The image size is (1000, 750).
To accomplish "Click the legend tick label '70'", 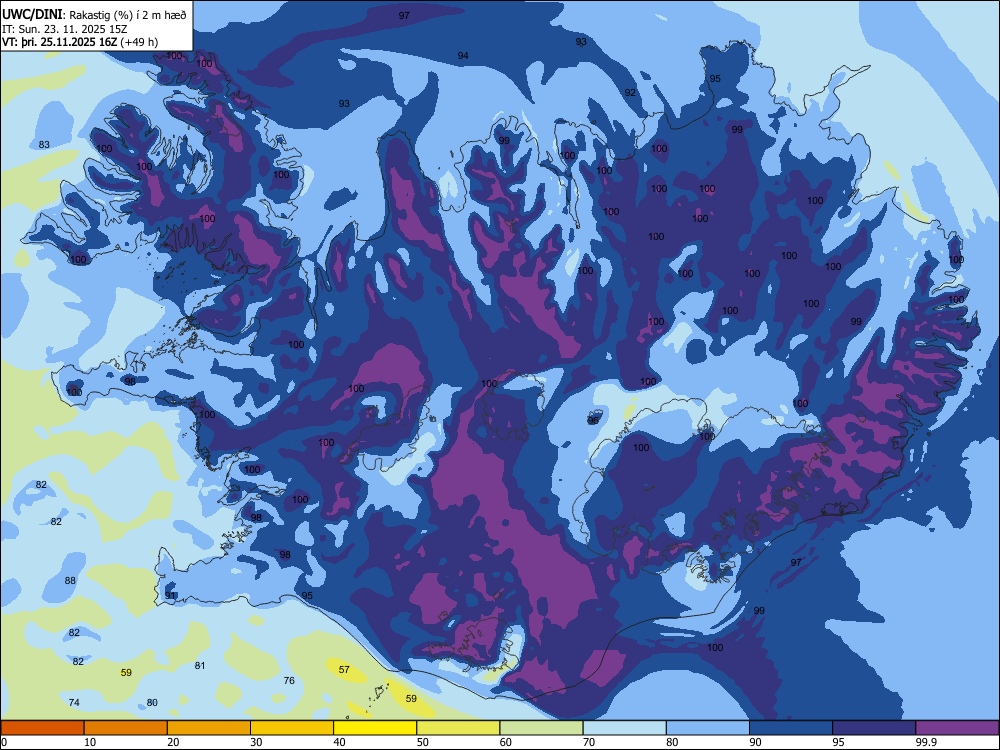I will 589,742.
